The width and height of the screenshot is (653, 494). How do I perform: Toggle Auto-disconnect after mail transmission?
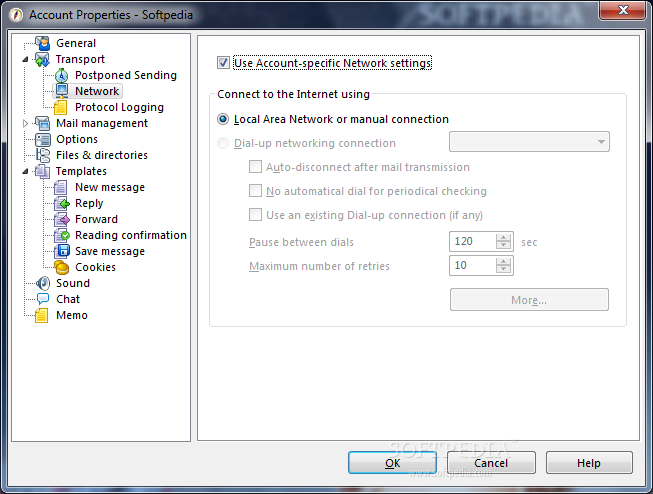pos(255,167)
